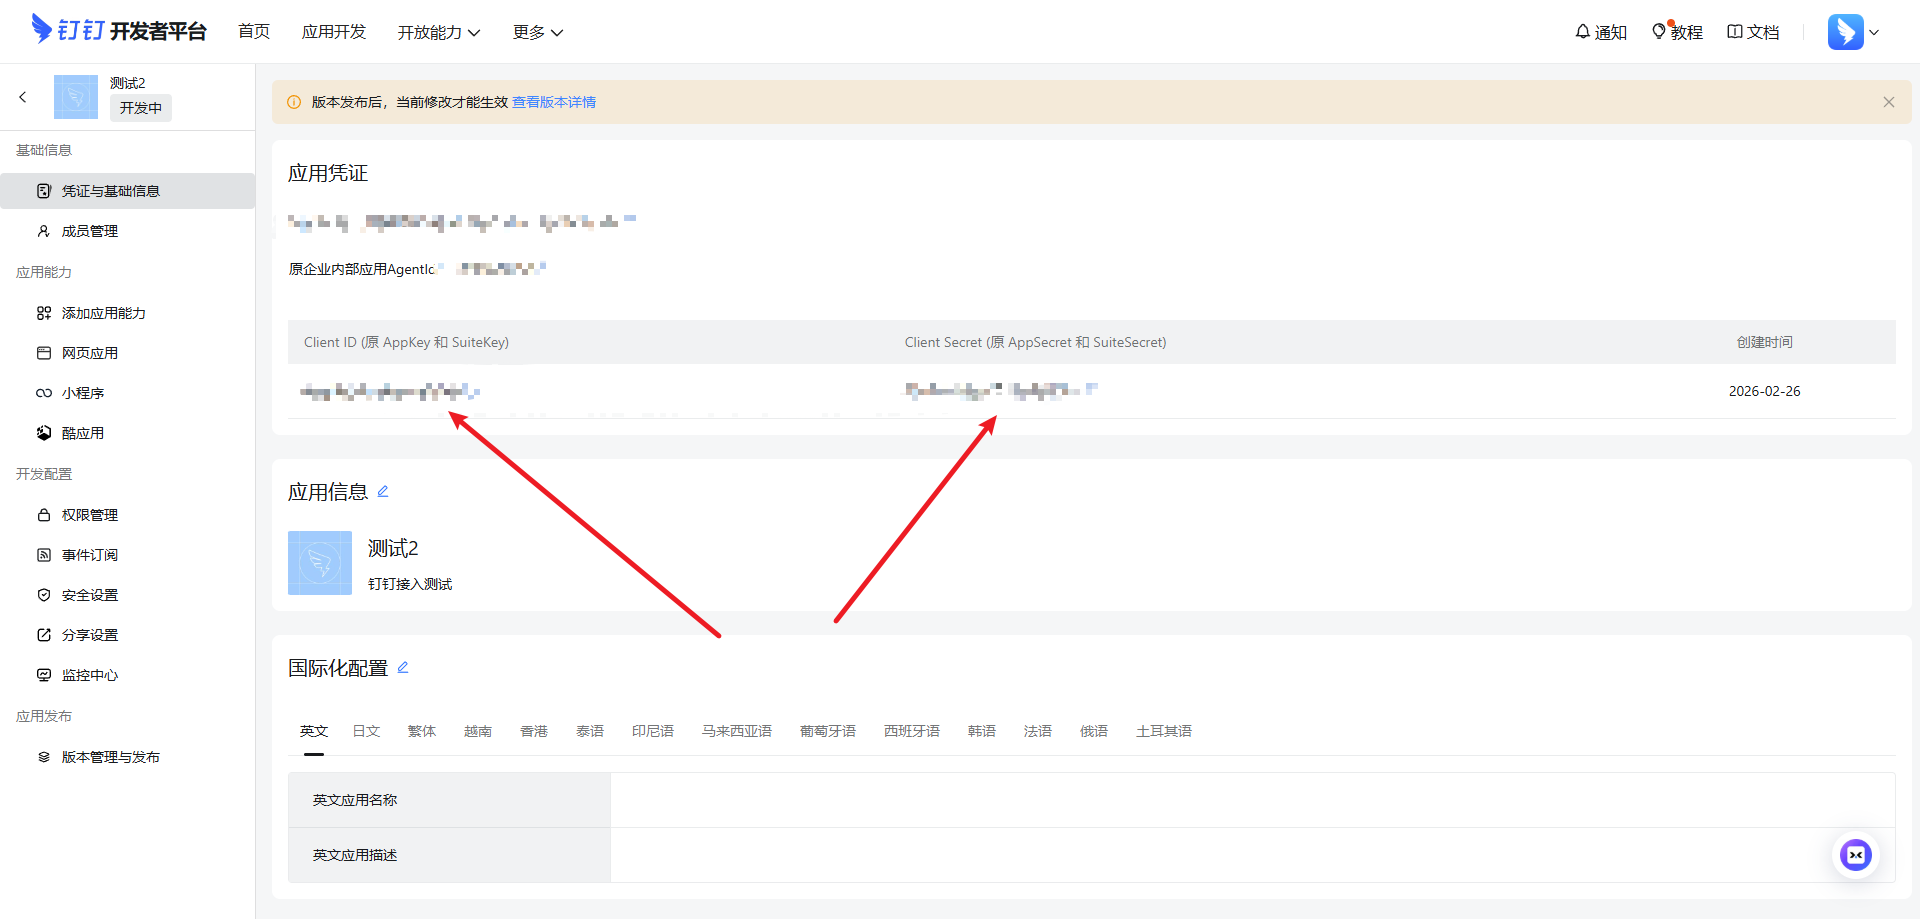The width and height of the screenshot is (1920, 919).
Task: Open 权限管理 in the sidebar
Action: click(x=90, y=515)
